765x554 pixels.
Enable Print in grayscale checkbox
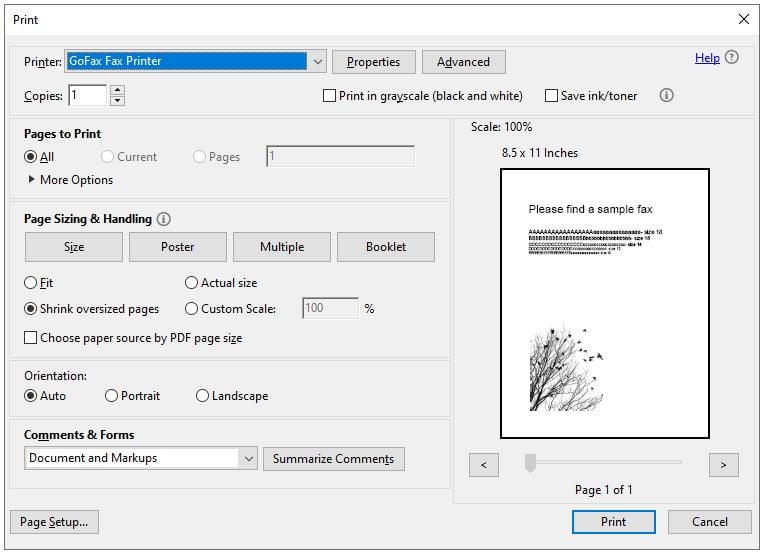(329, 96)
